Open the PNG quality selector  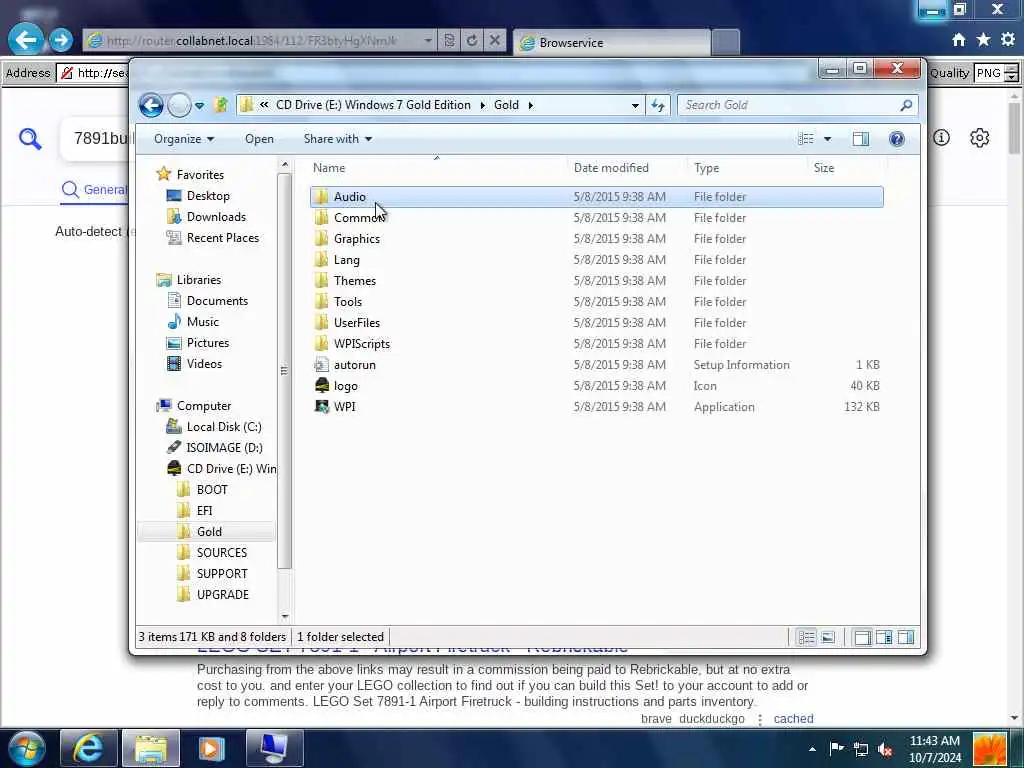[996, 73]
